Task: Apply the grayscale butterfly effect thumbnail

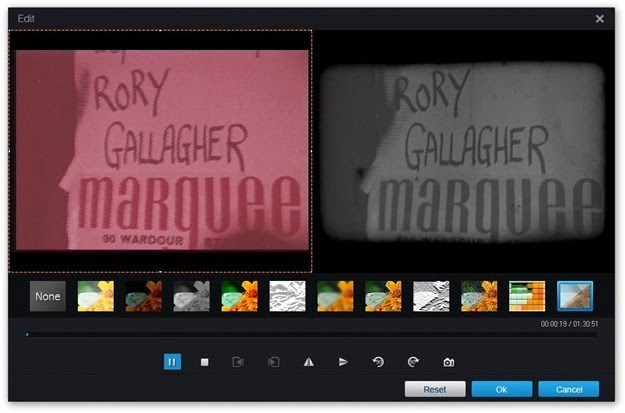Action: pyautogui.click(x=191, y=296)
